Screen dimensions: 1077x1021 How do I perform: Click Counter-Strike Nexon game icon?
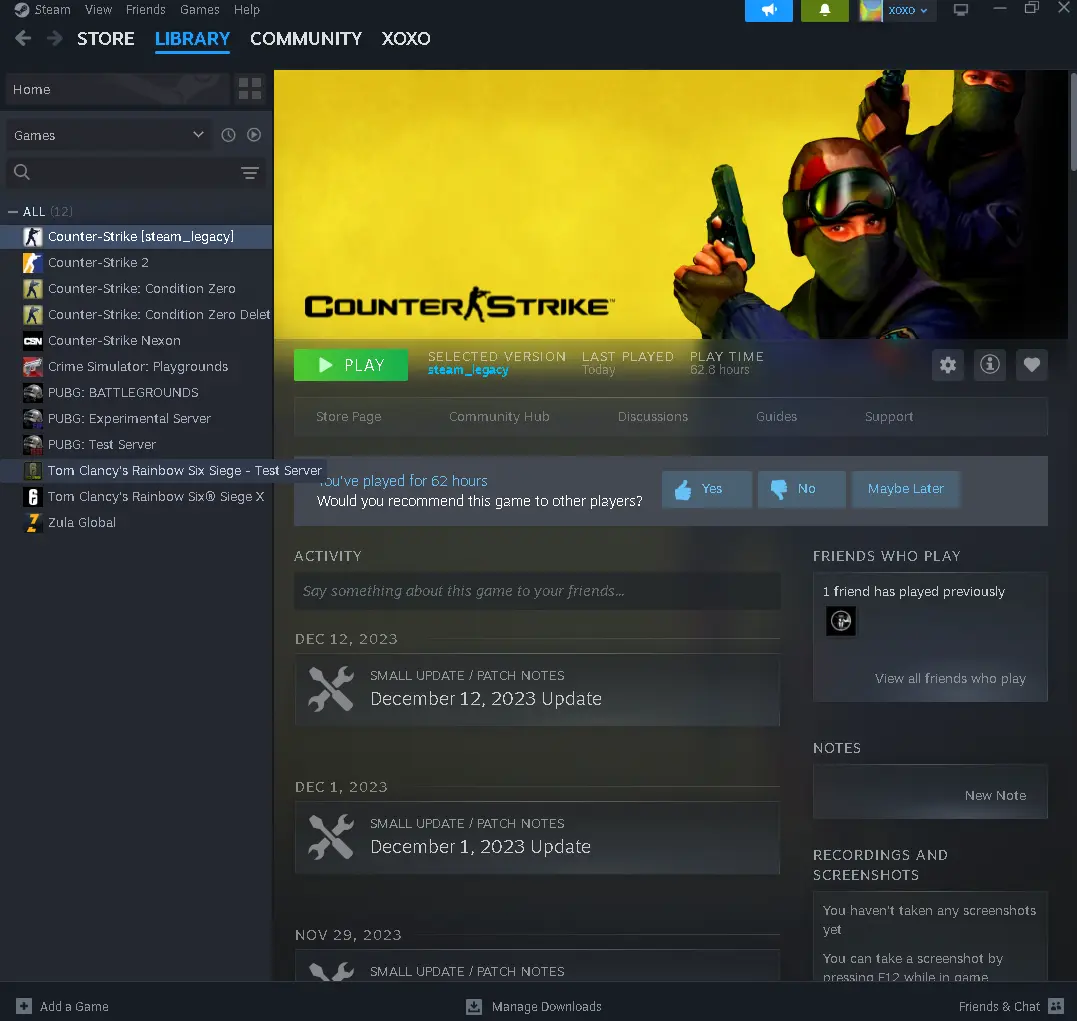tap(33, 340)
